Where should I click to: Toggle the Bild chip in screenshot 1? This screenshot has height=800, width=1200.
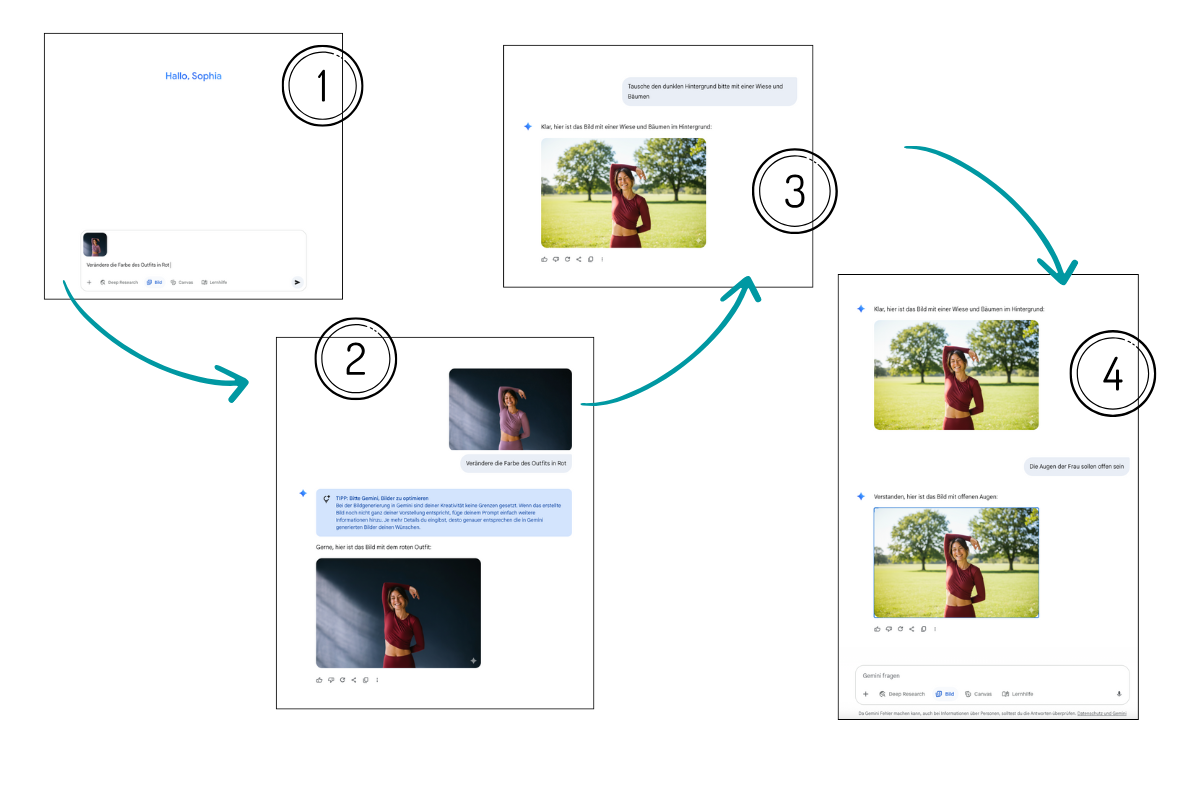(x=154, y=283)
